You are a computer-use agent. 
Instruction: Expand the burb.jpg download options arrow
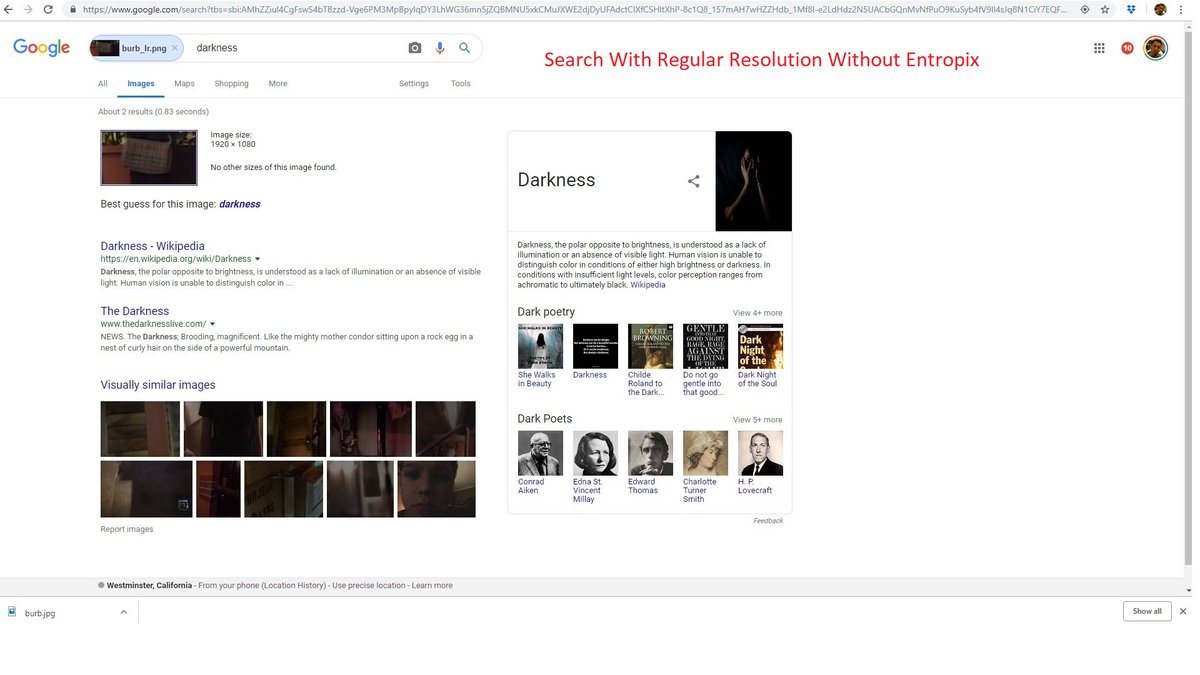[123, 612]
